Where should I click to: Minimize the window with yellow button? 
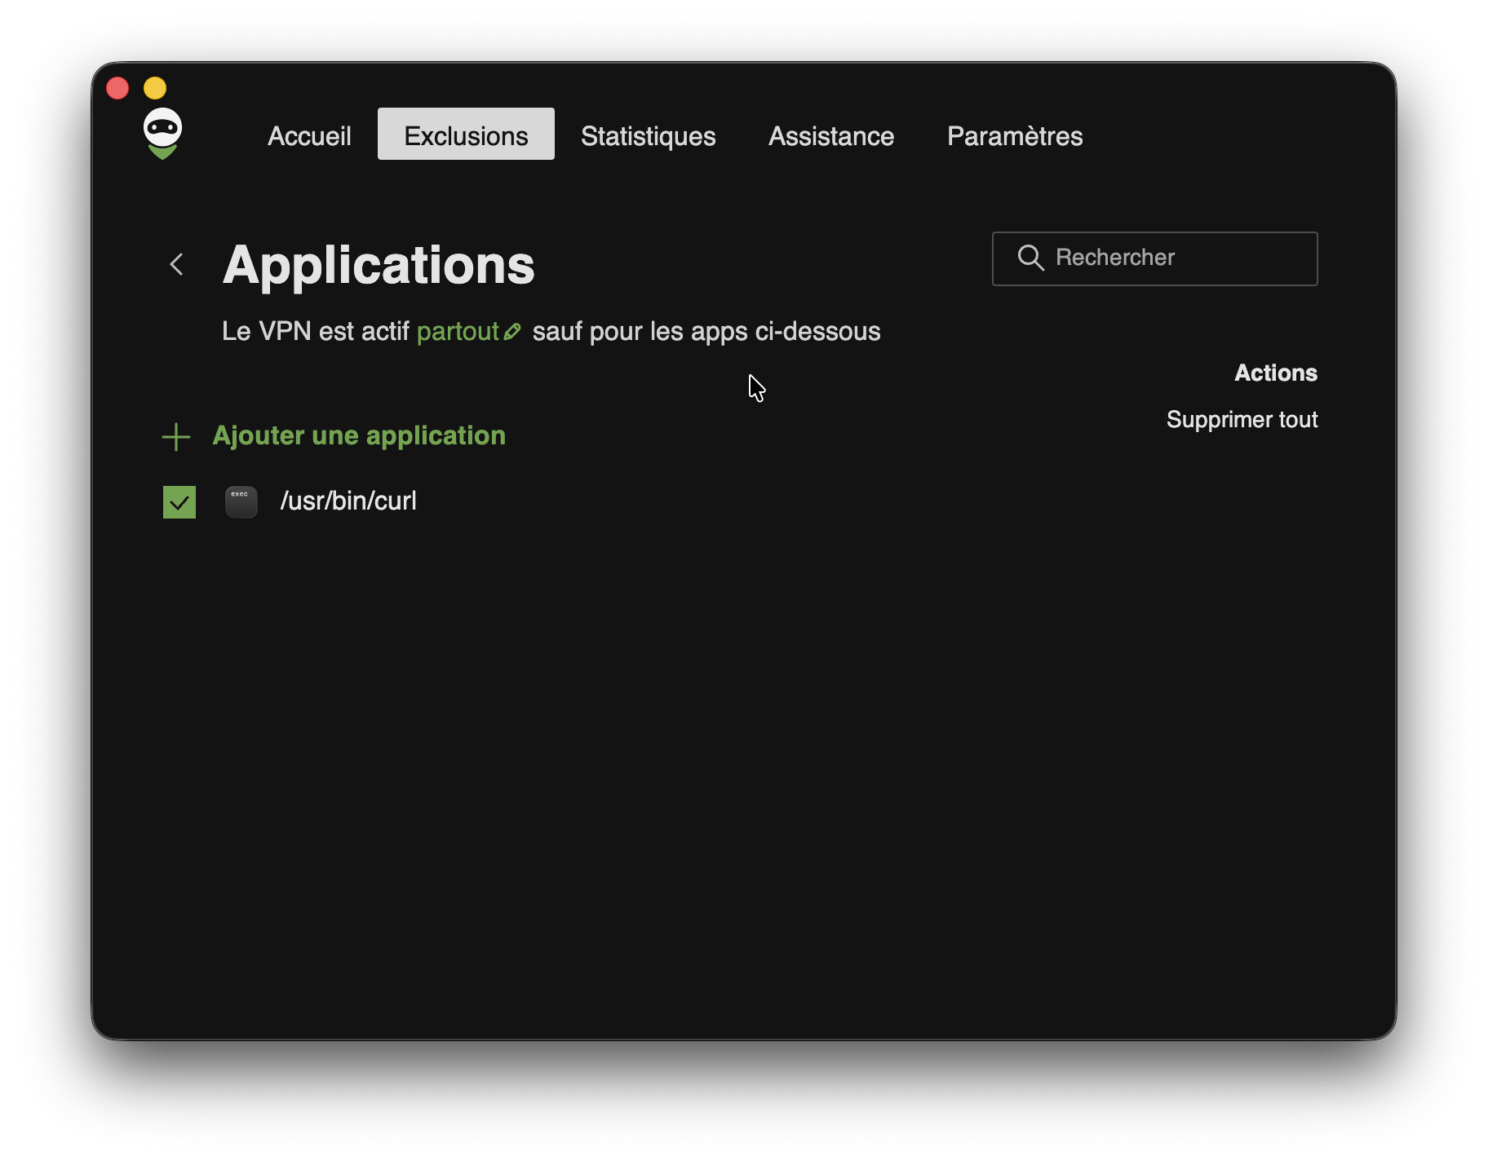[155, 88]
